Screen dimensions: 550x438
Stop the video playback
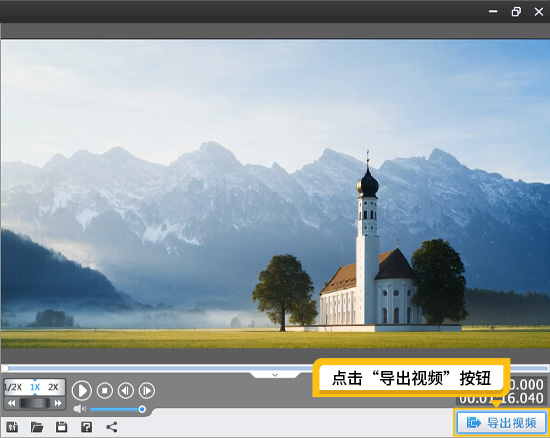click(105, 390)
